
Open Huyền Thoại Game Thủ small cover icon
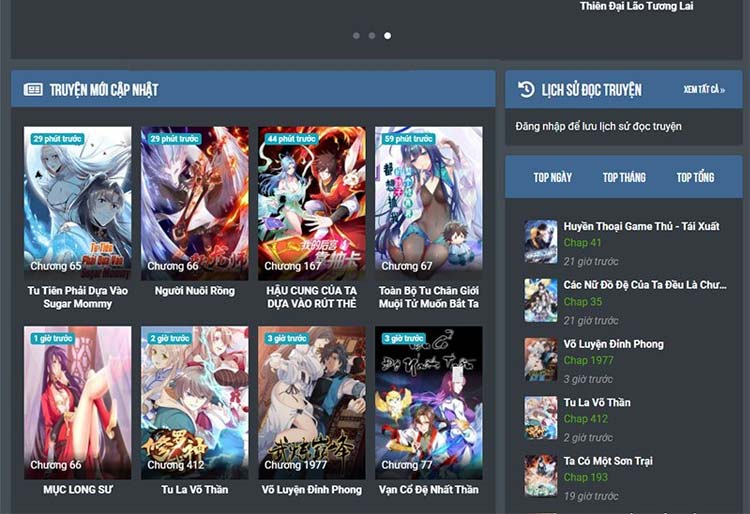click(541, 242)
